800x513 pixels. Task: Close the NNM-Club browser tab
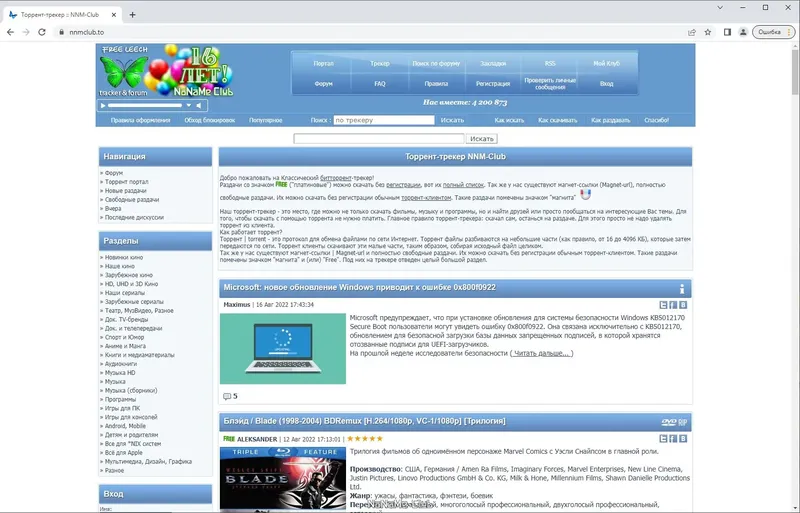click(114, 15)
